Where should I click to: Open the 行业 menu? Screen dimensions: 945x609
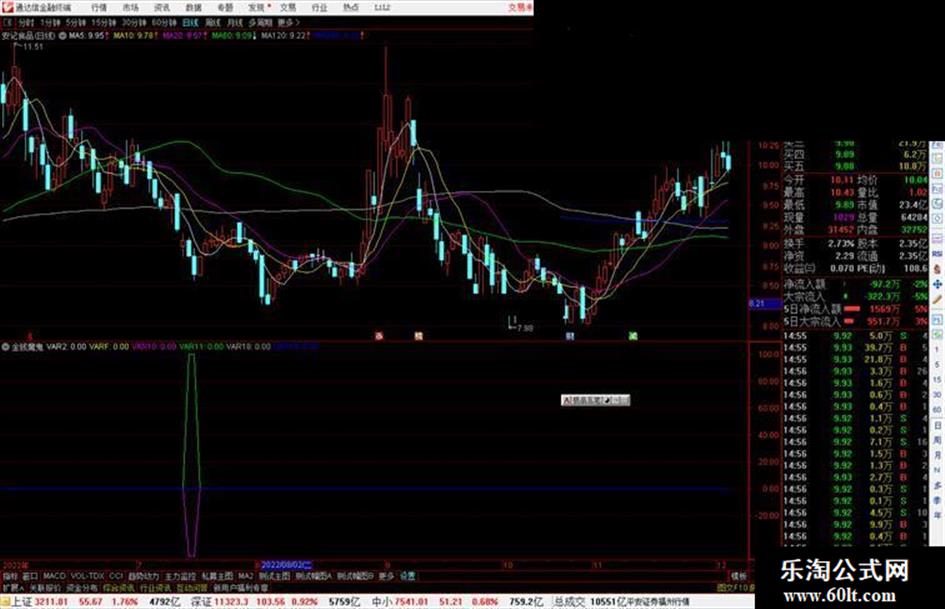coord(319,8)
